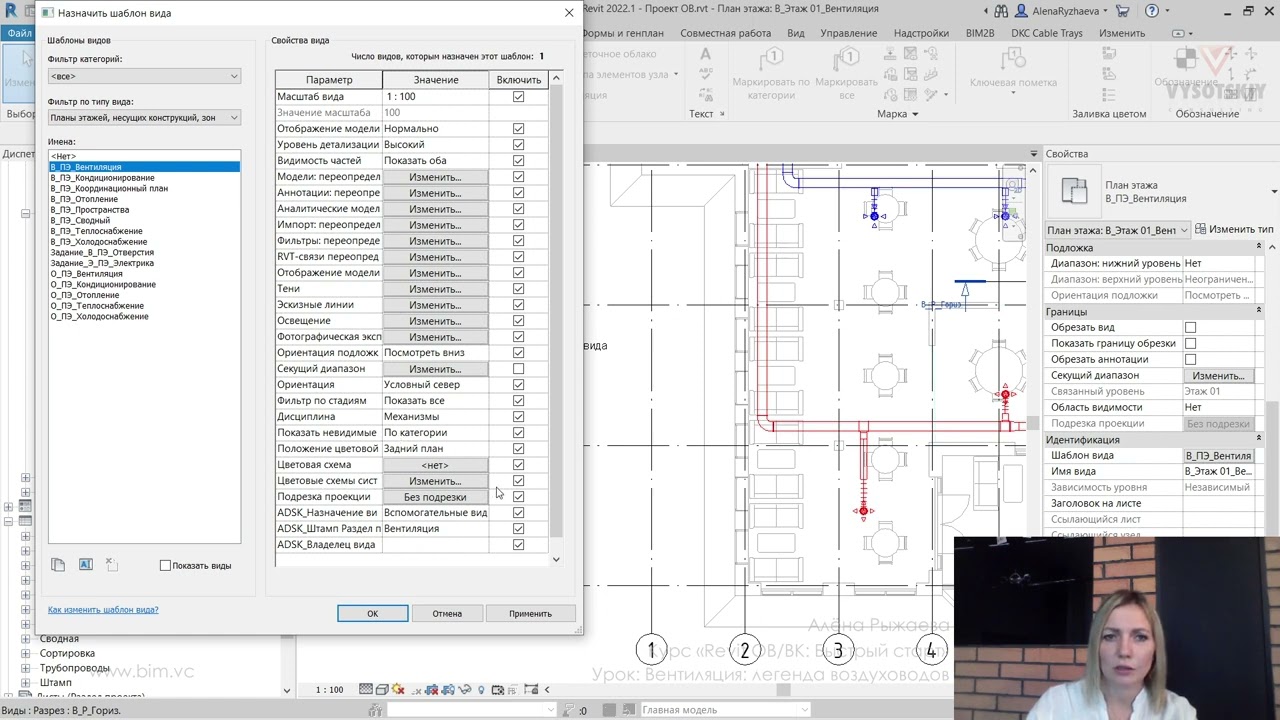Click Изменить button for Фильтры row
Image resolution: width=1280 pixels, height=720 pixels.
pos(435,241)
